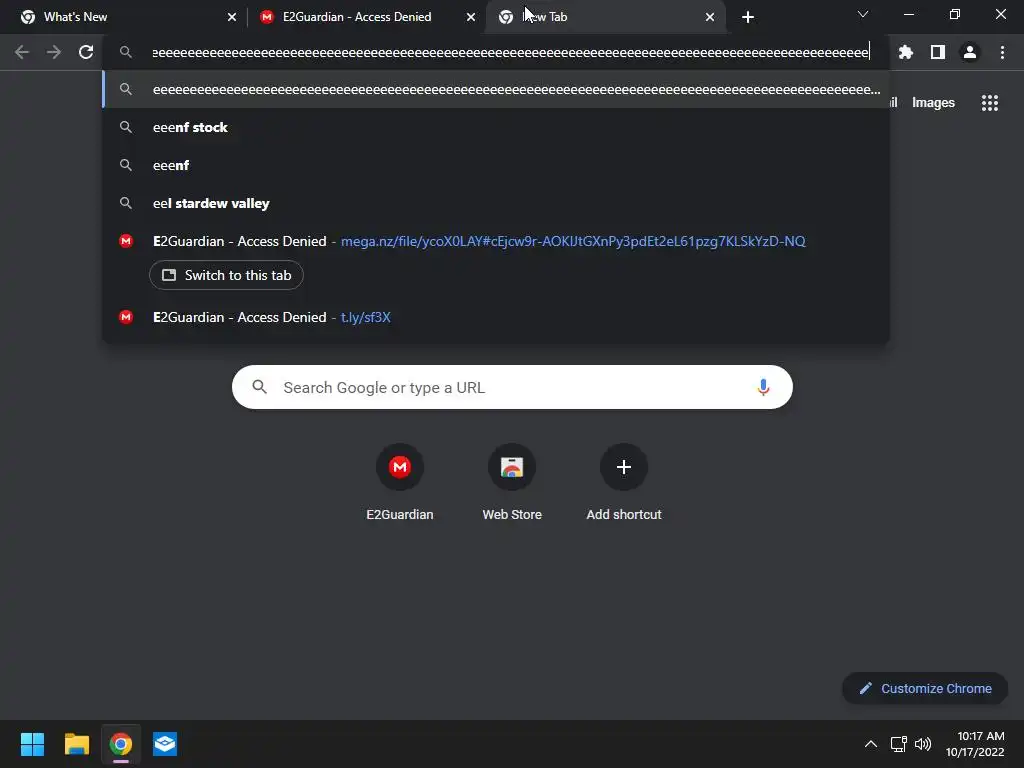
Task: Toggle the side panel icon
Action: (938, 52)
